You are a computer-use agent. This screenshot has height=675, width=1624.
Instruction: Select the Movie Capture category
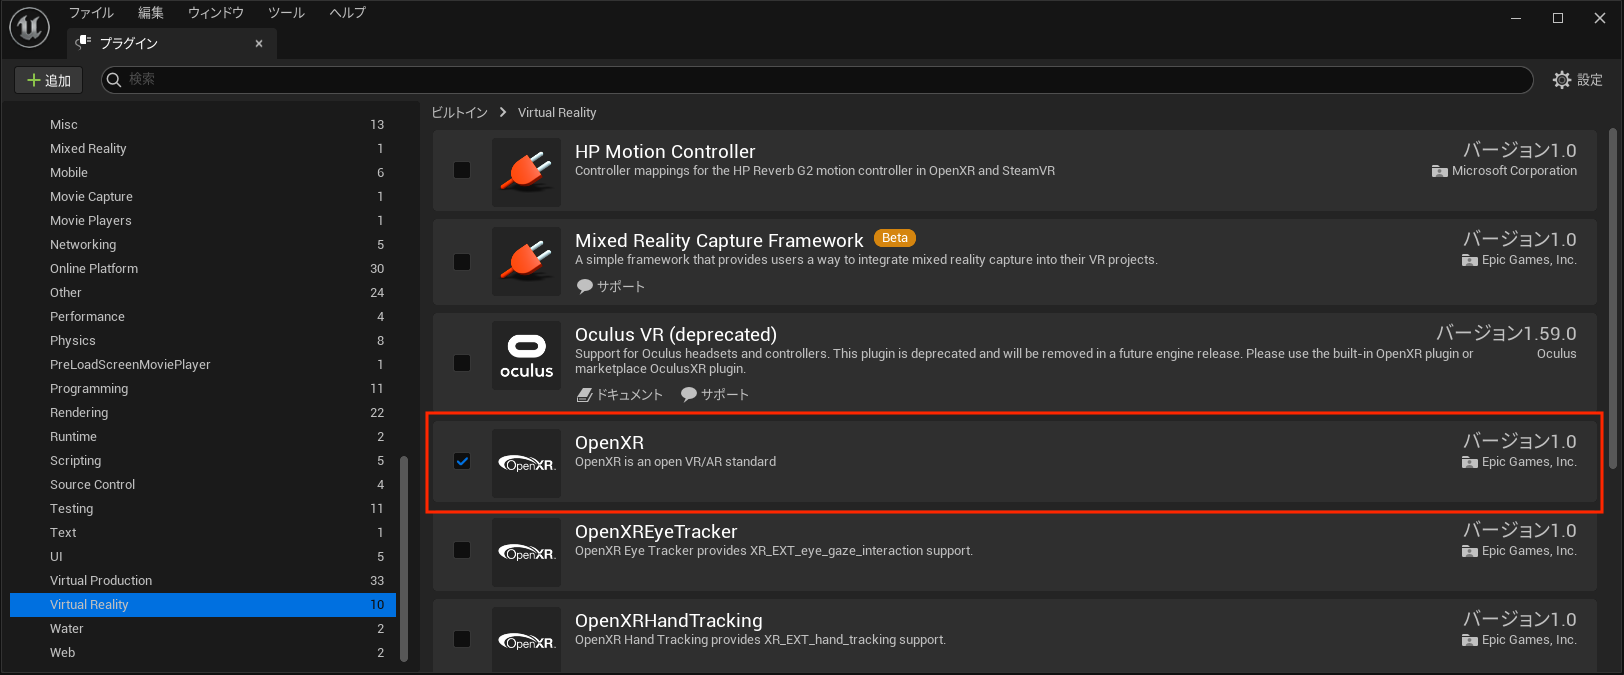coord(203,197)
